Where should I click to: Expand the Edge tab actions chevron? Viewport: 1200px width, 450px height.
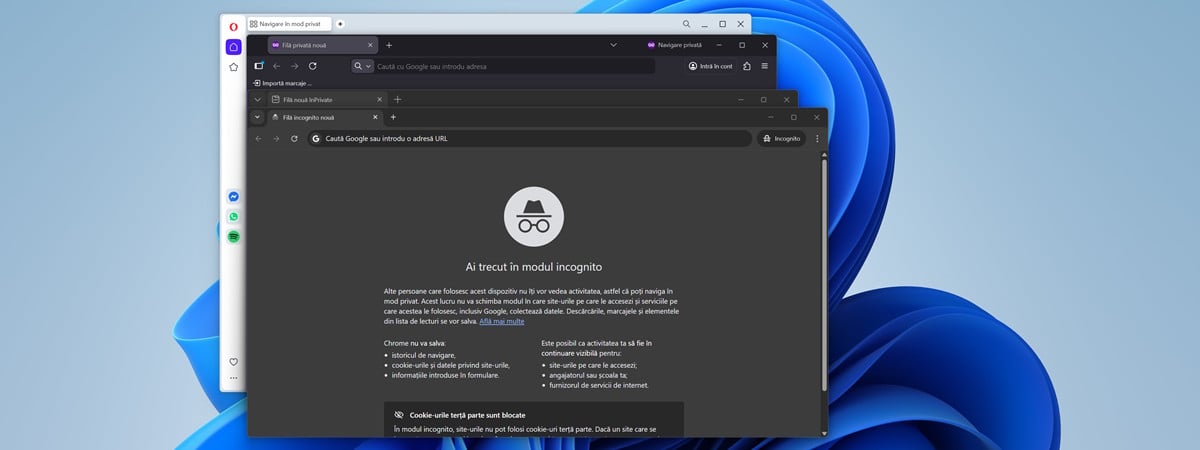(x=258, y=100)
